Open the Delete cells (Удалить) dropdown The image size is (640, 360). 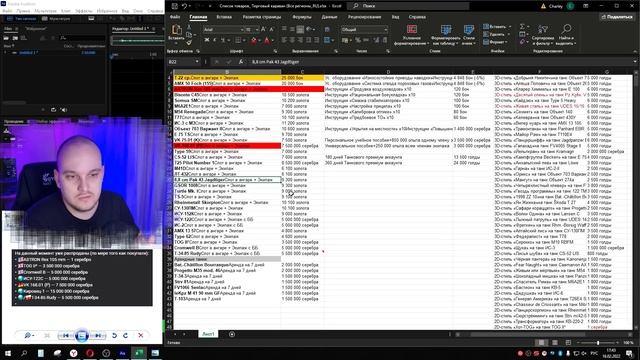click(496, 34)
